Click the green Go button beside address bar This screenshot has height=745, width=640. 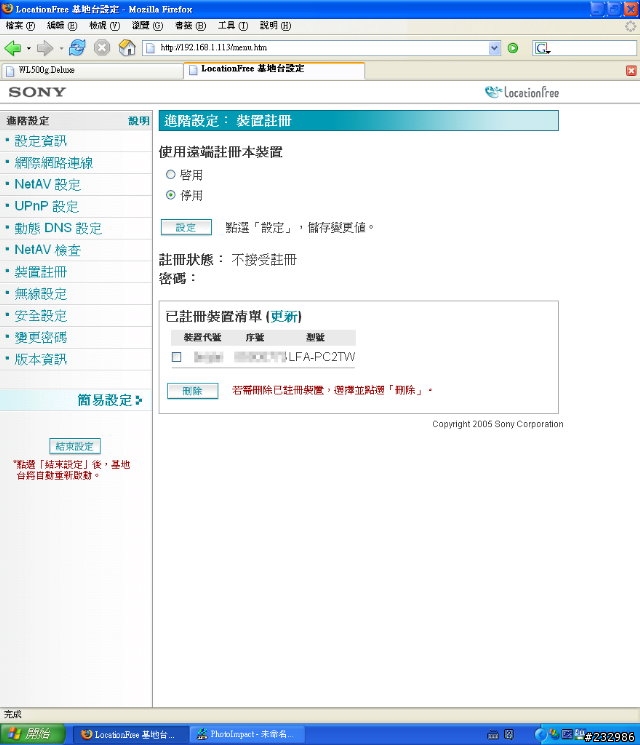click(x=513, y=48)
